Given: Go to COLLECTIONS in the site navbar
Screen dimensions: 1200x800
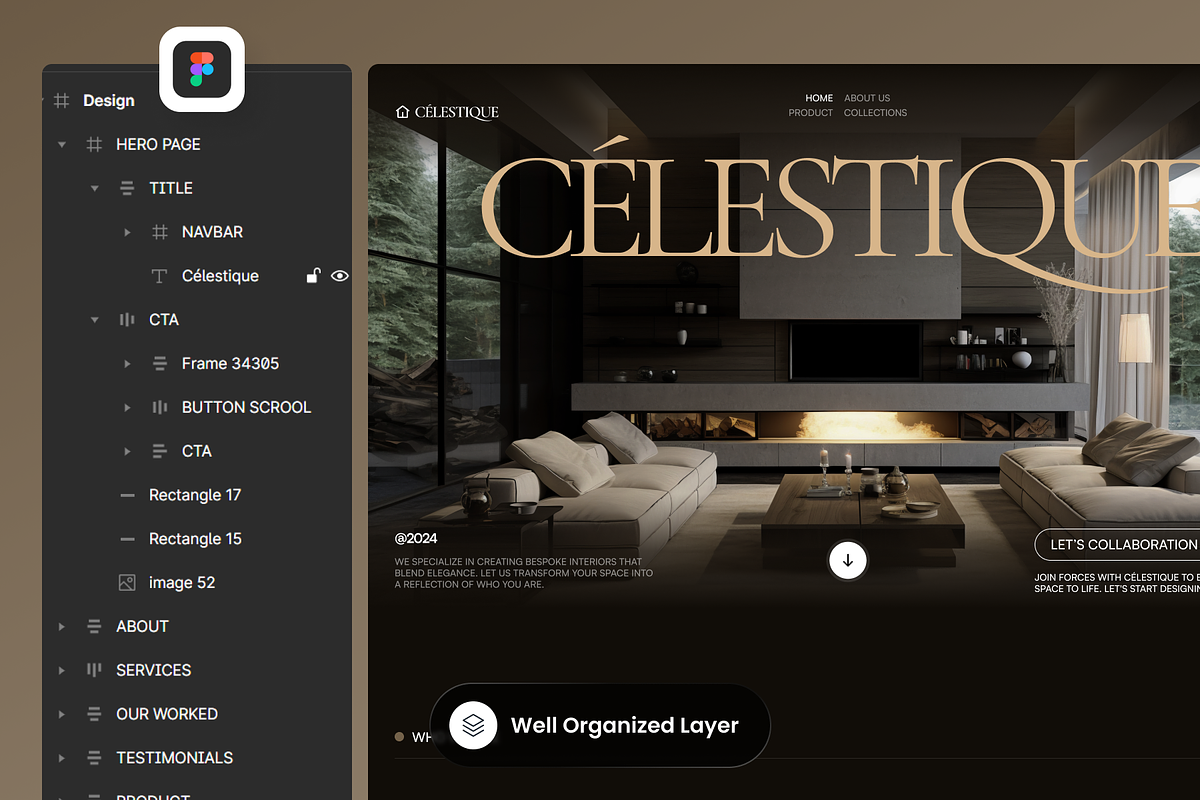Looking at the screenshot, I should click(875, 113).
